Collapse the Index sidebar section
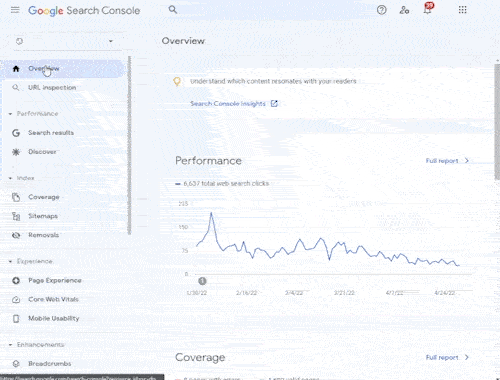The image size is (500, 380). (10, 178)
